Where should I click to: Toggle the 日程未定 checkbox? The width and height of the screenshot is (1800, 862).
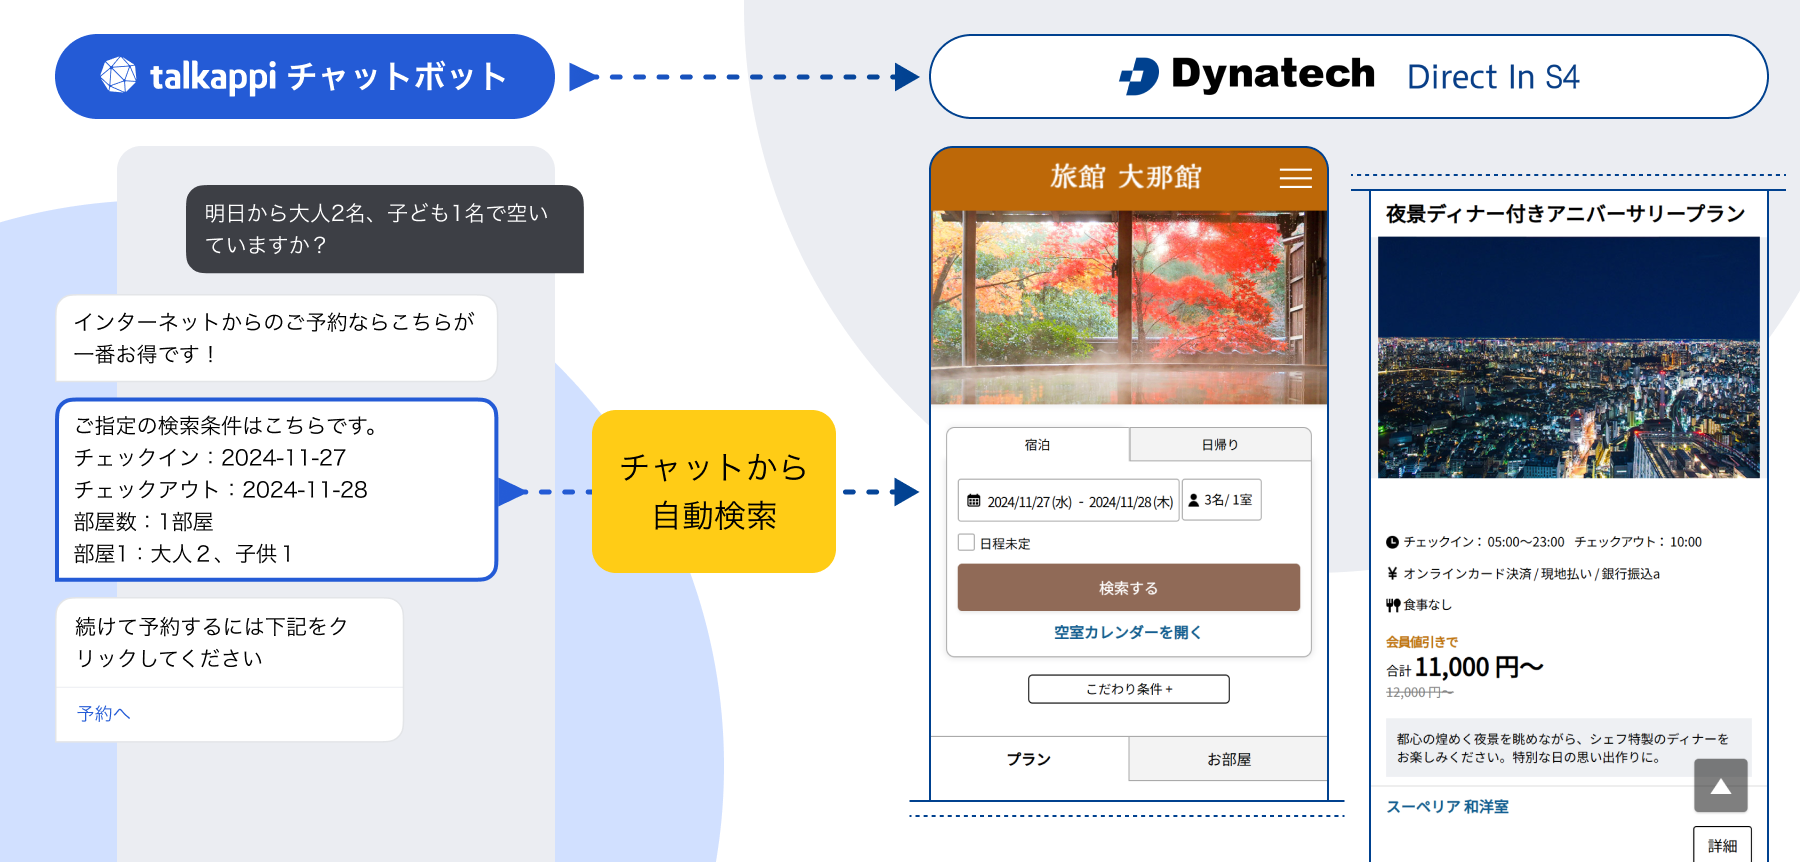tap(966, 542)
